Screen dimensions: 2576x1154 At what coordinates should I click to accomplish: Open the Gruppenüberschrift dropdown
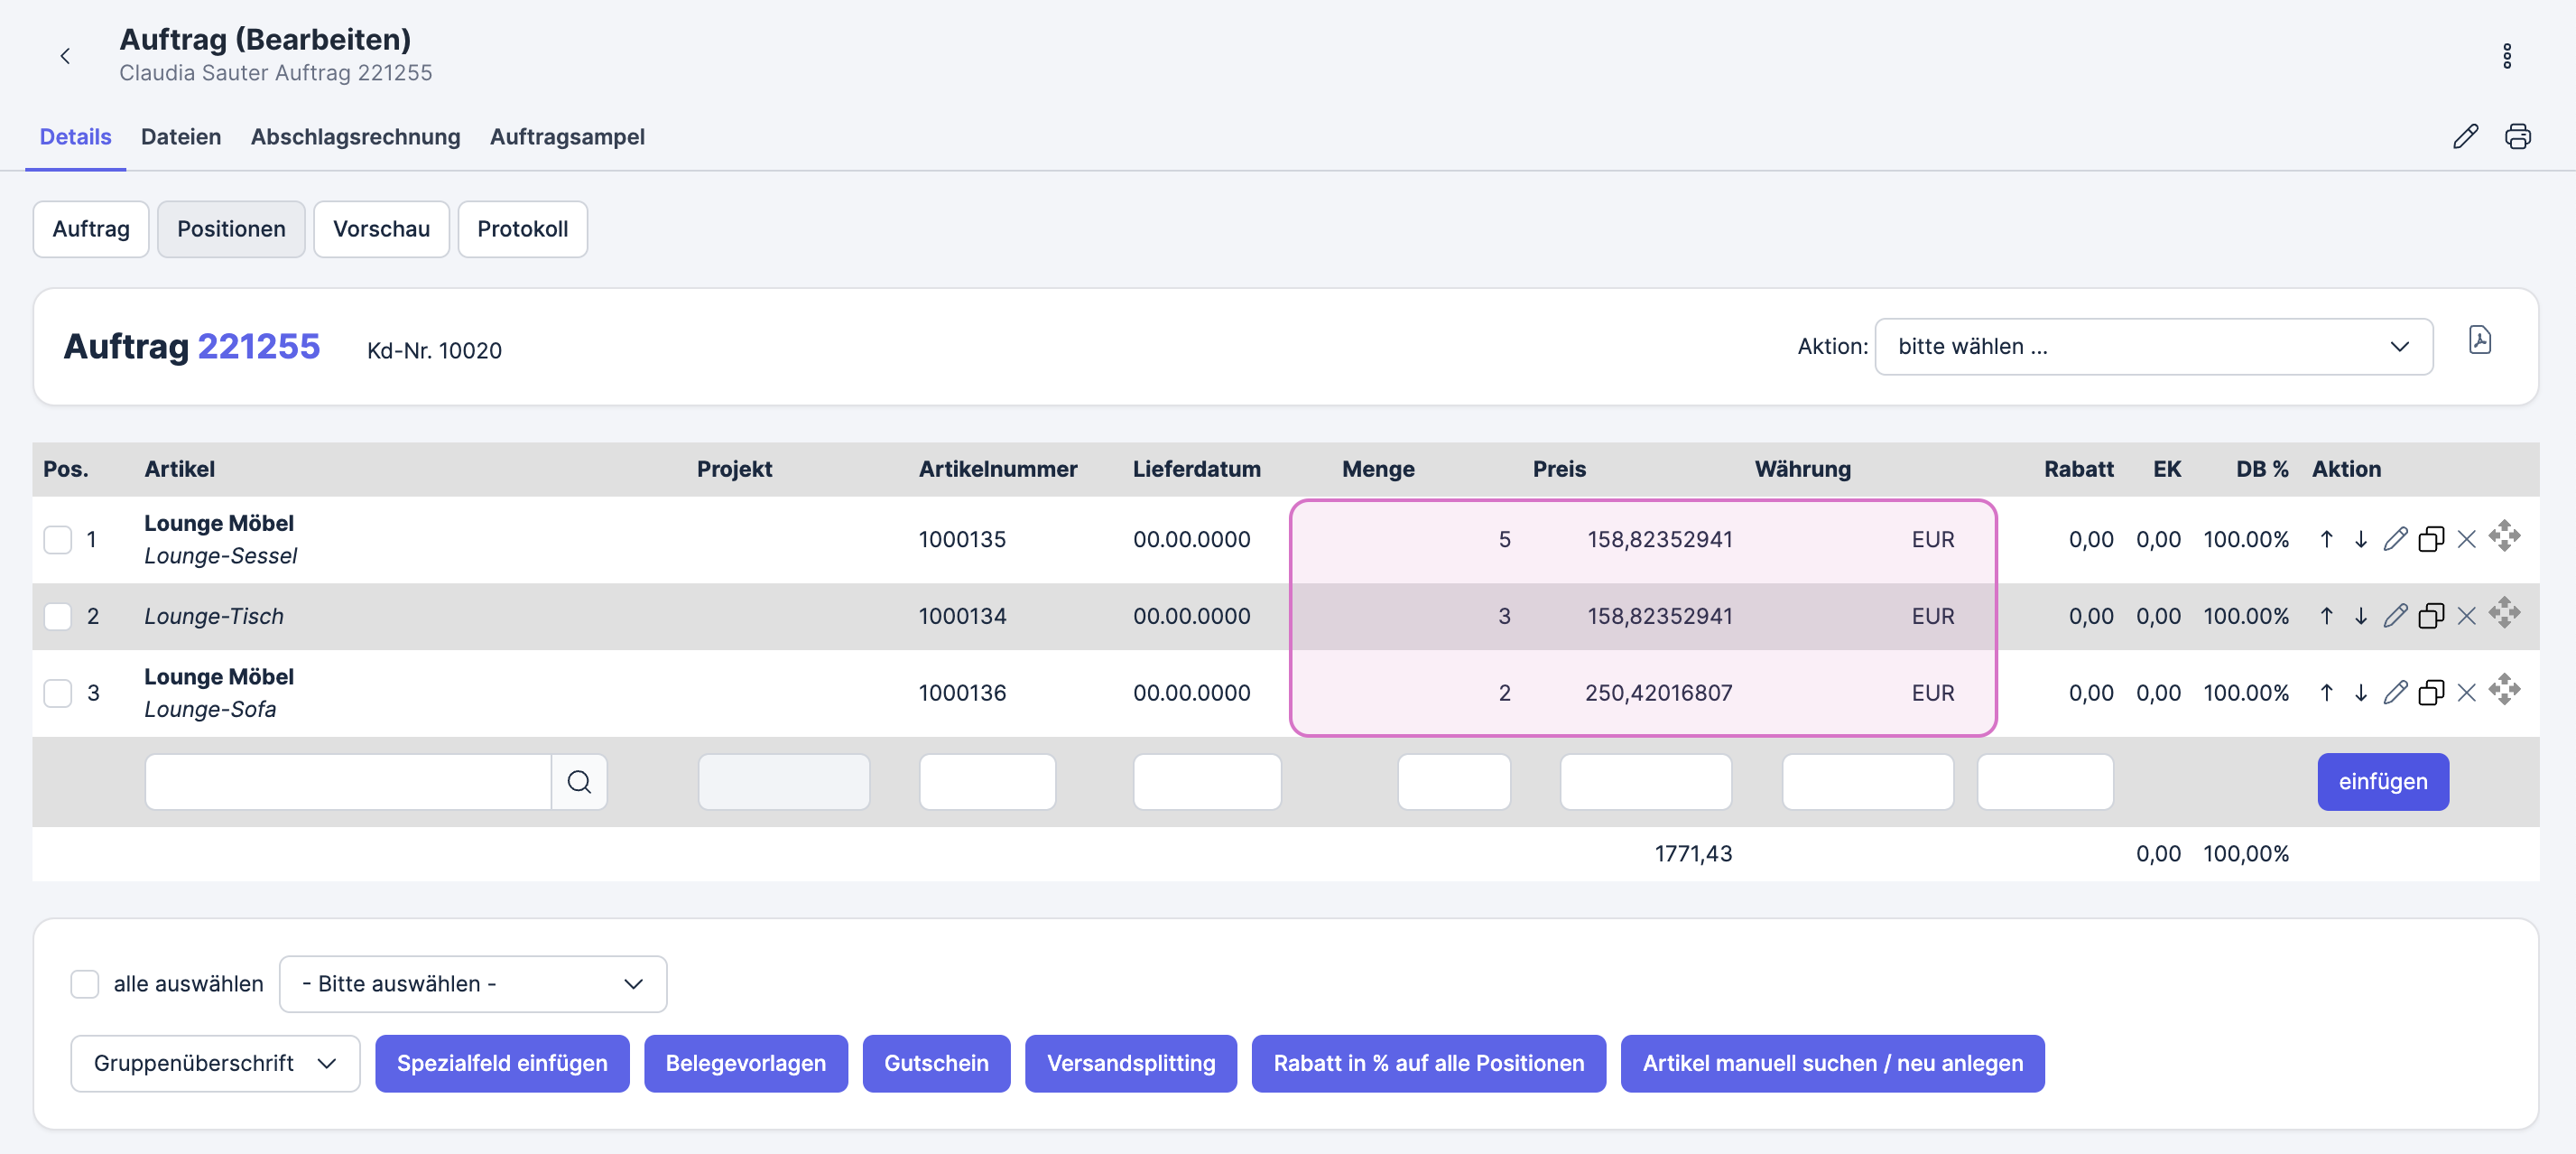[214, 1063]
